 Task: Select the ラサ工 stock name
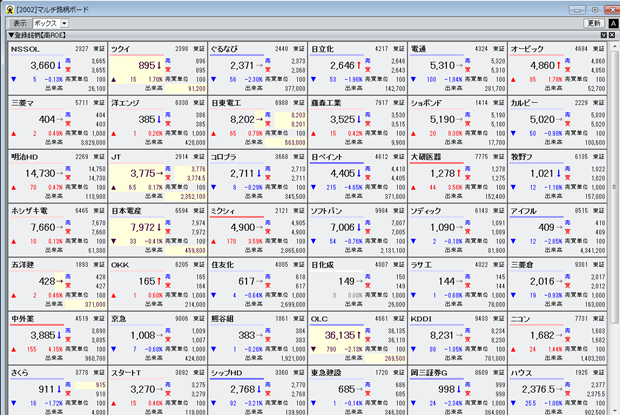421,265
